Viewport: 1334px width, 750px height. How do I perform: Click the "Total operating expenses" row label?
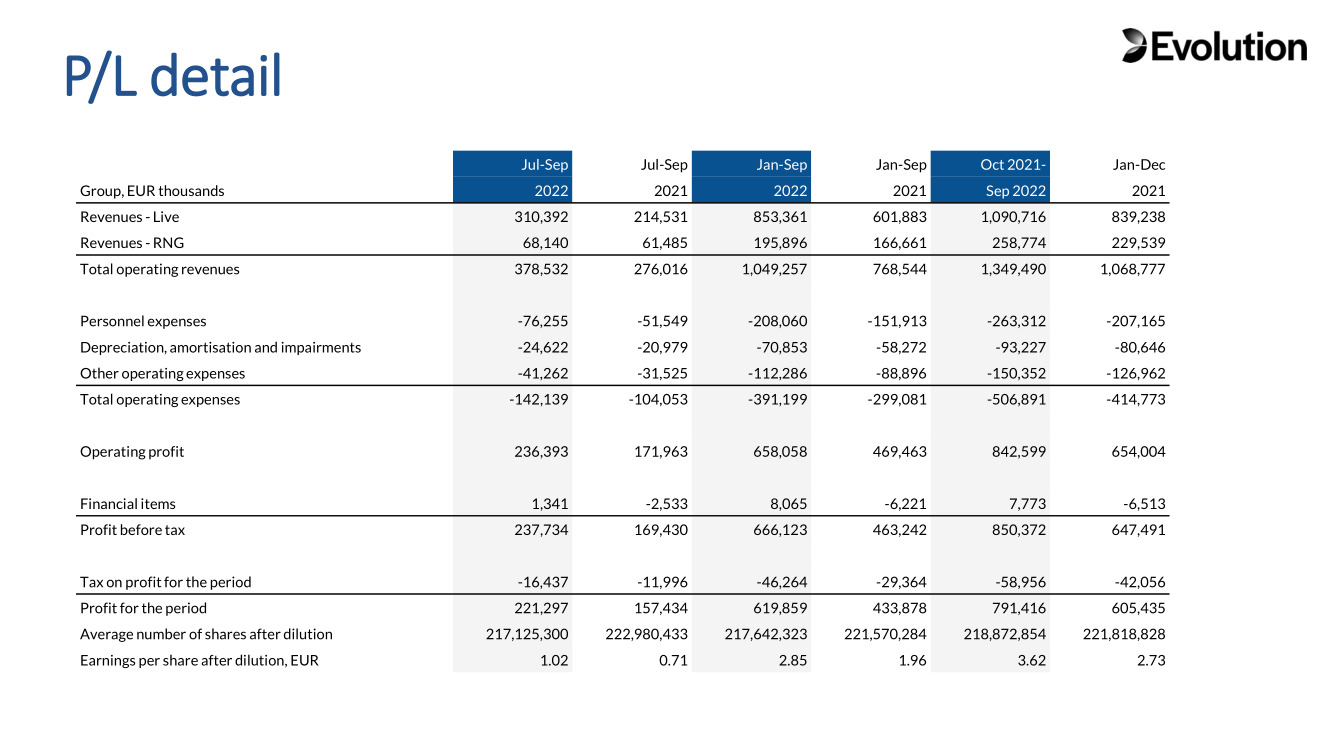tap(160, 399)
